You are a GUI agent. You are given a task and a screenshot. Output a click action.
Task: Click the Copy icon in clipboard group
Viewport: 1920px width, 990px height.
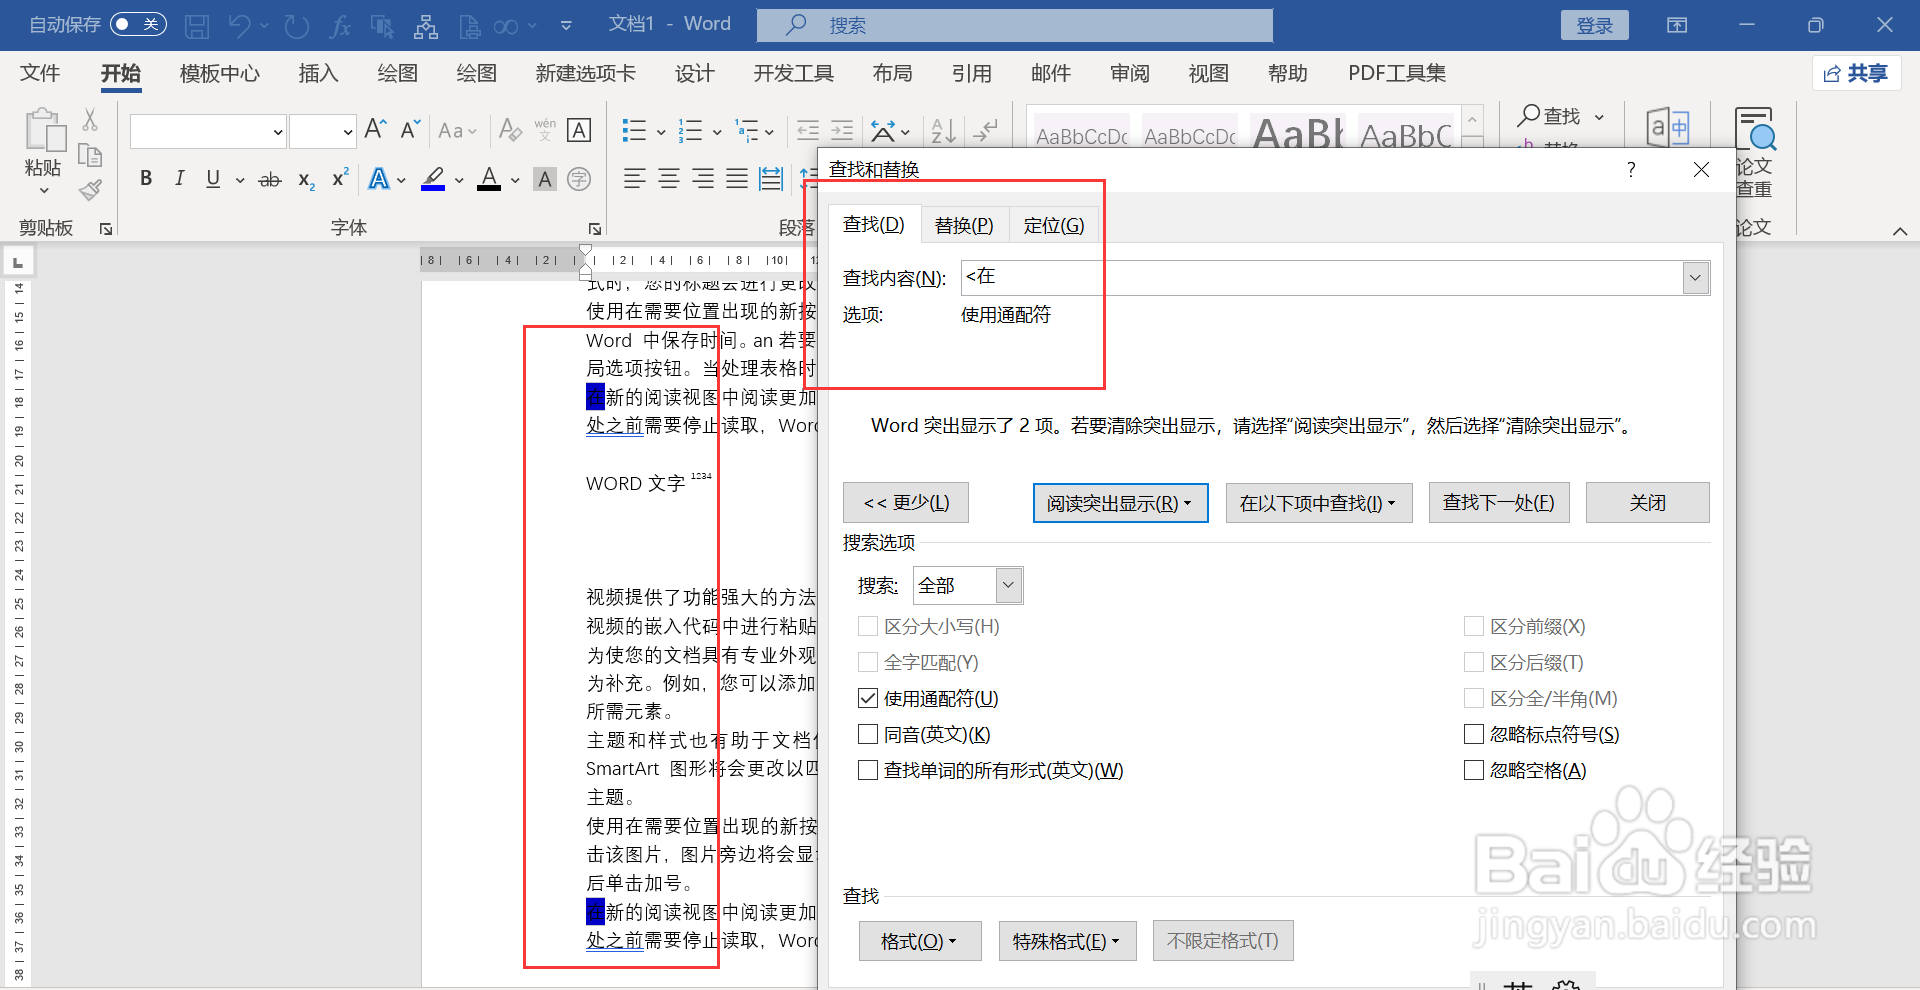tap(90, 155)
